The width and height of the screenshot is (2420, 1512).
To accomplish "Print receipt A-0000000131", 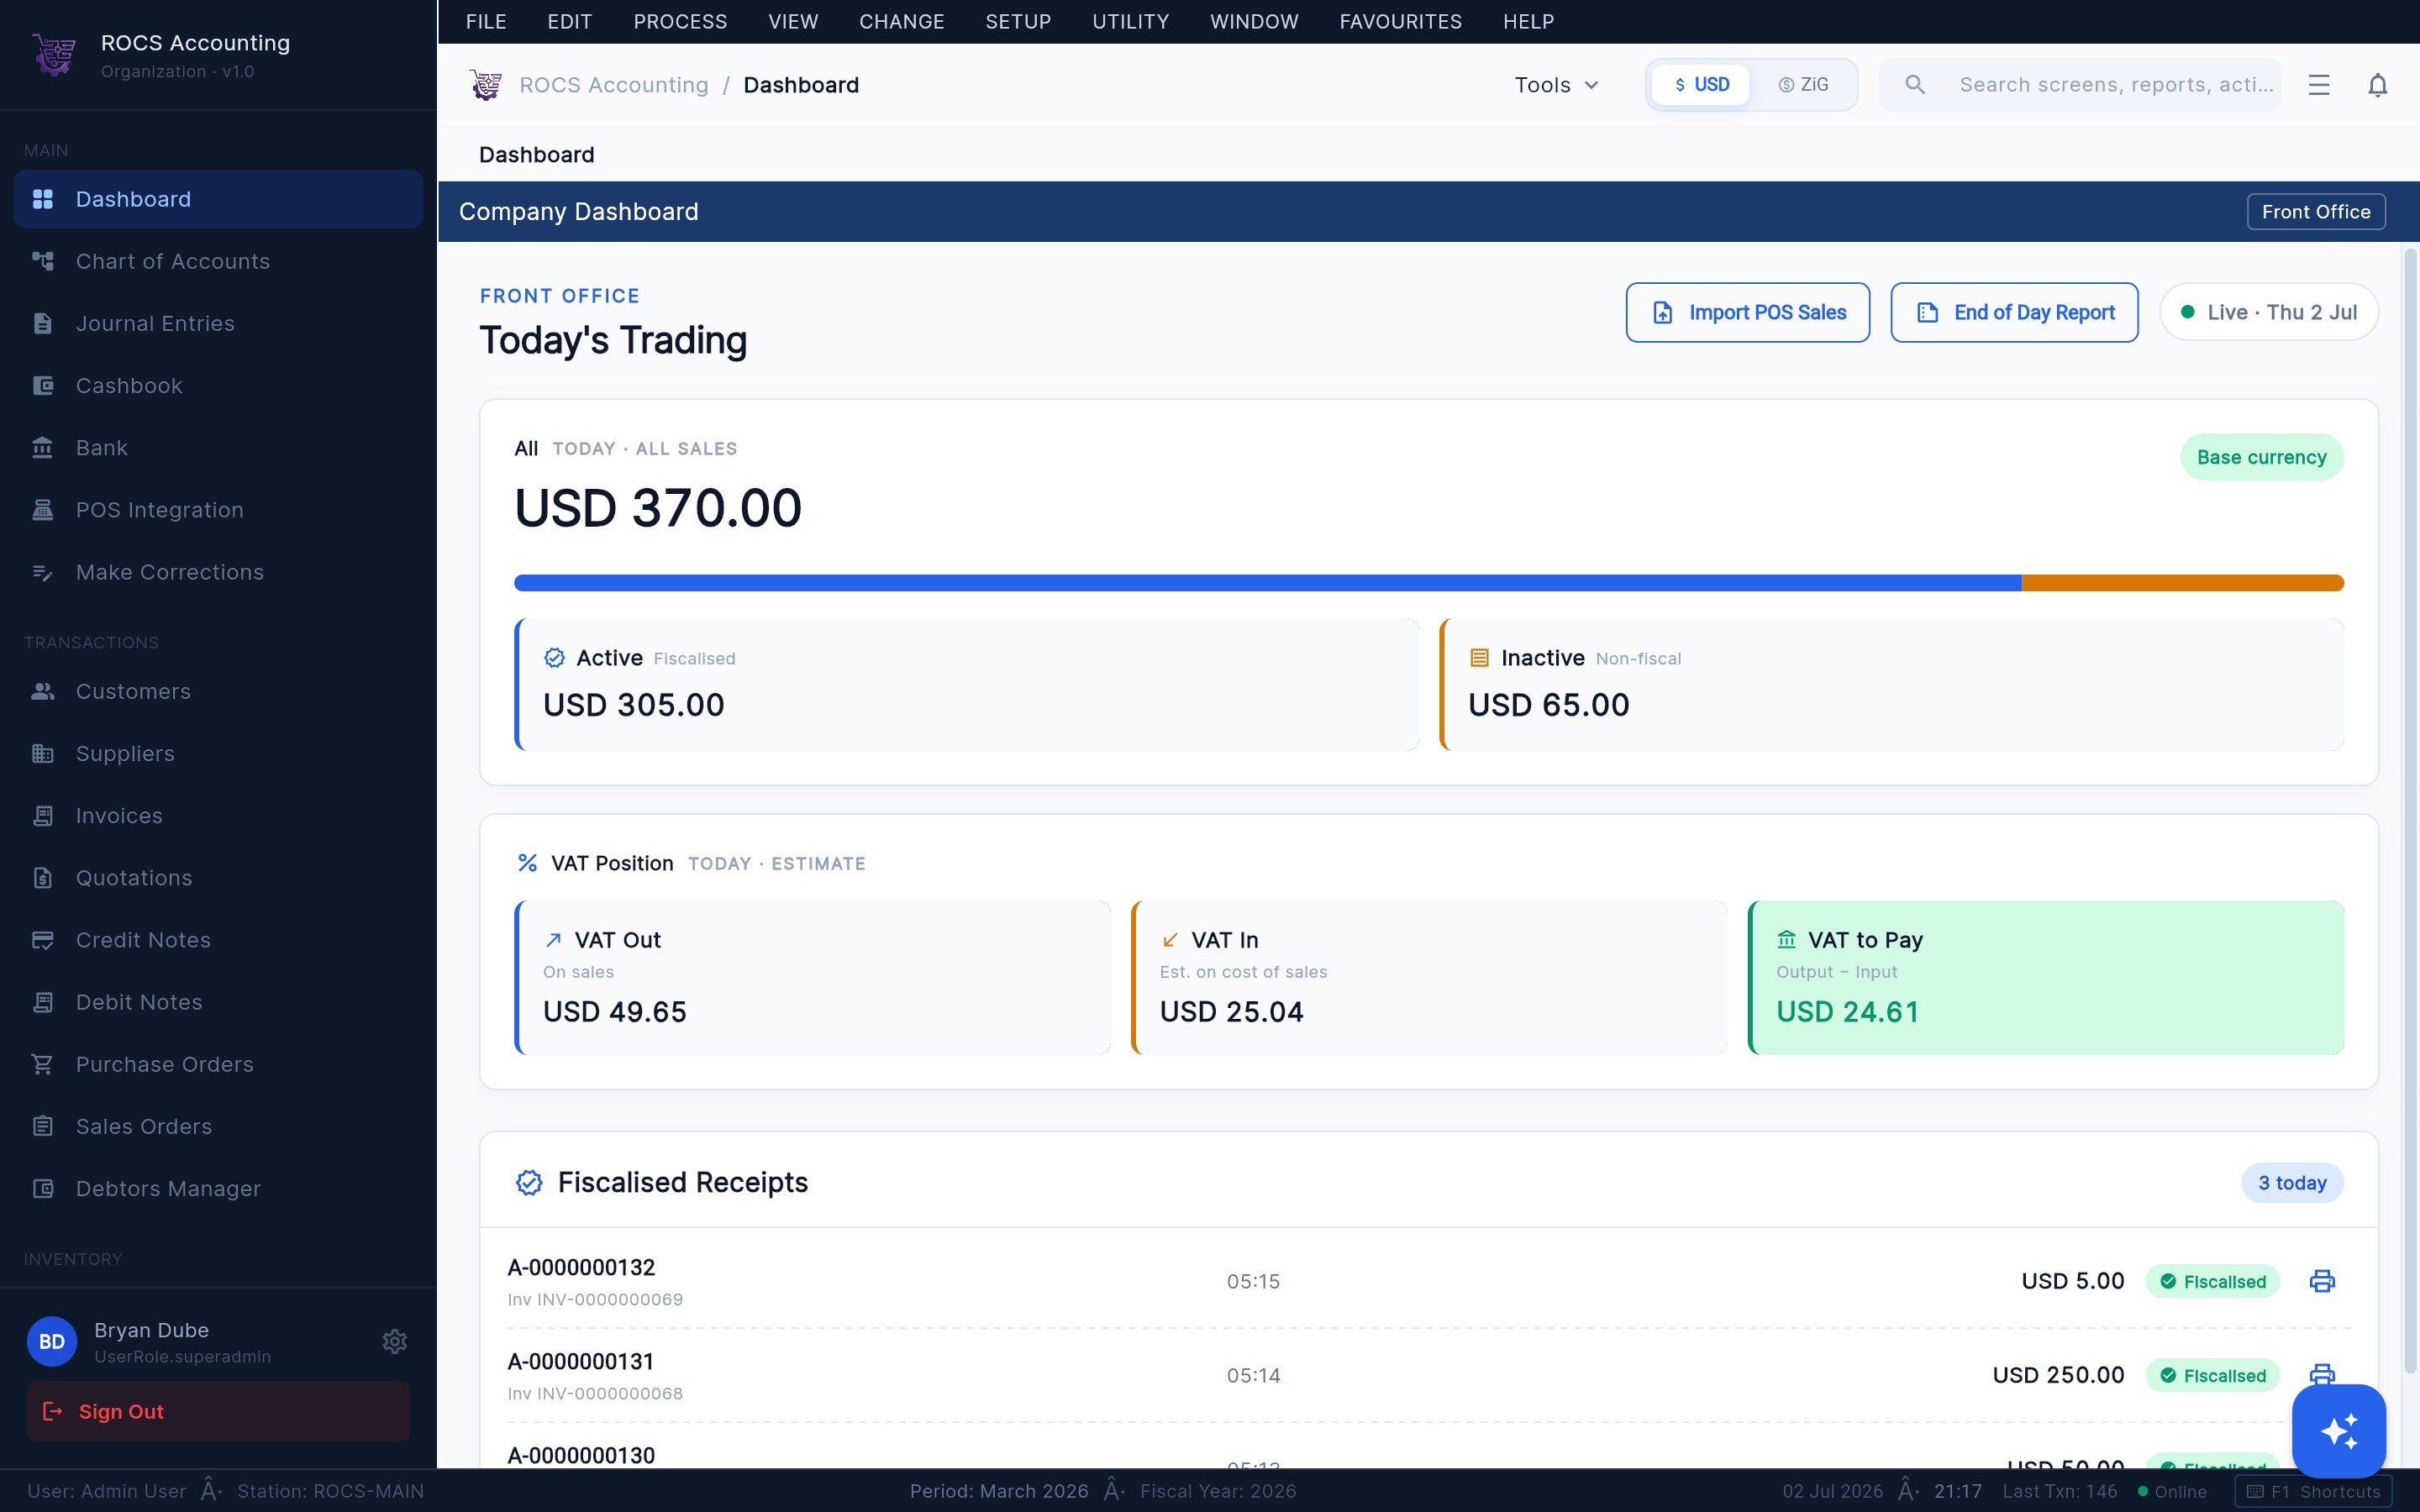I will click(x=2322, y=1373).
